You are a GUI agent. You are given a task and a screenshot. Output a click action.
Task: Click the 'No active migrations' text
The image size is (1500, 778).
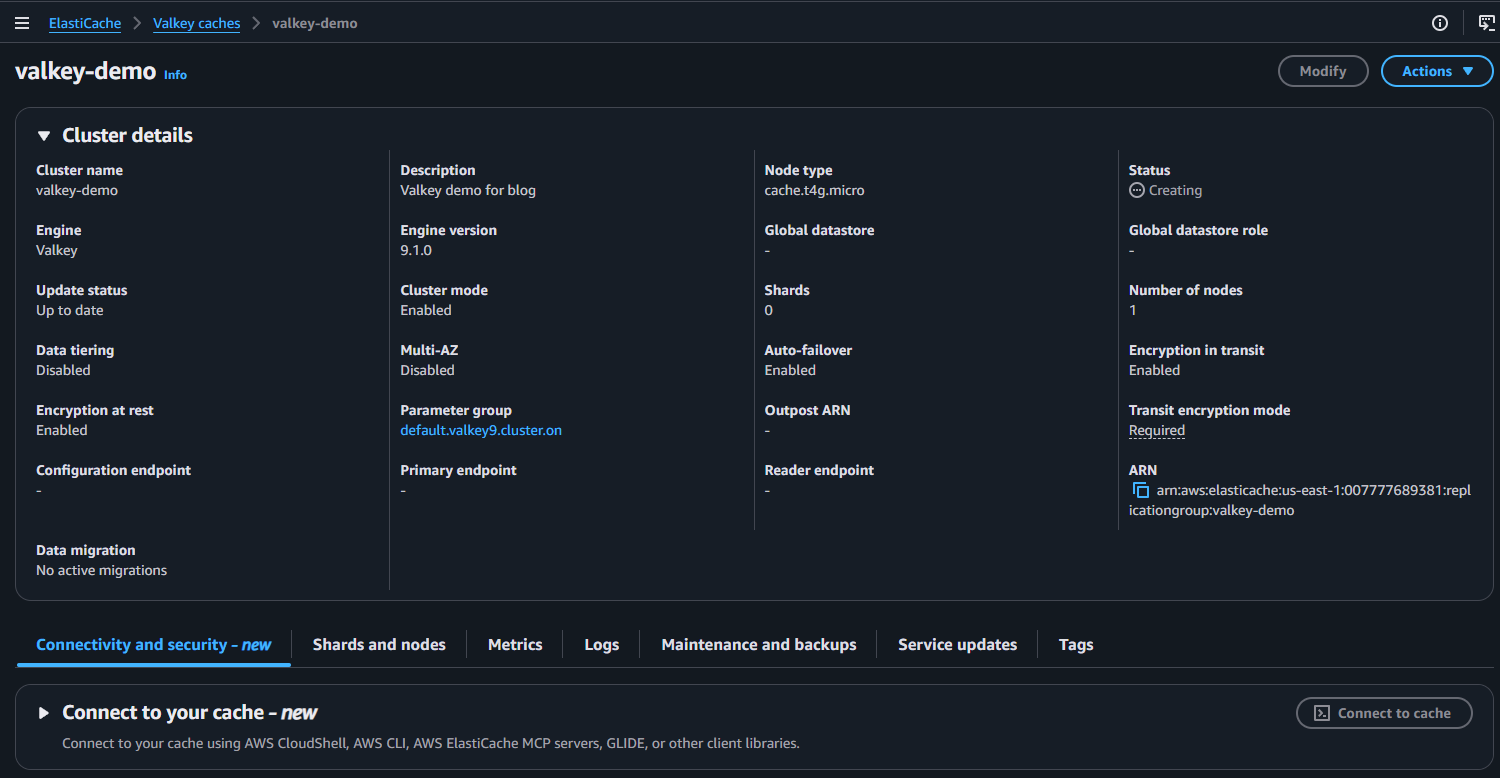pyautogui.click(x=102, y=570)
